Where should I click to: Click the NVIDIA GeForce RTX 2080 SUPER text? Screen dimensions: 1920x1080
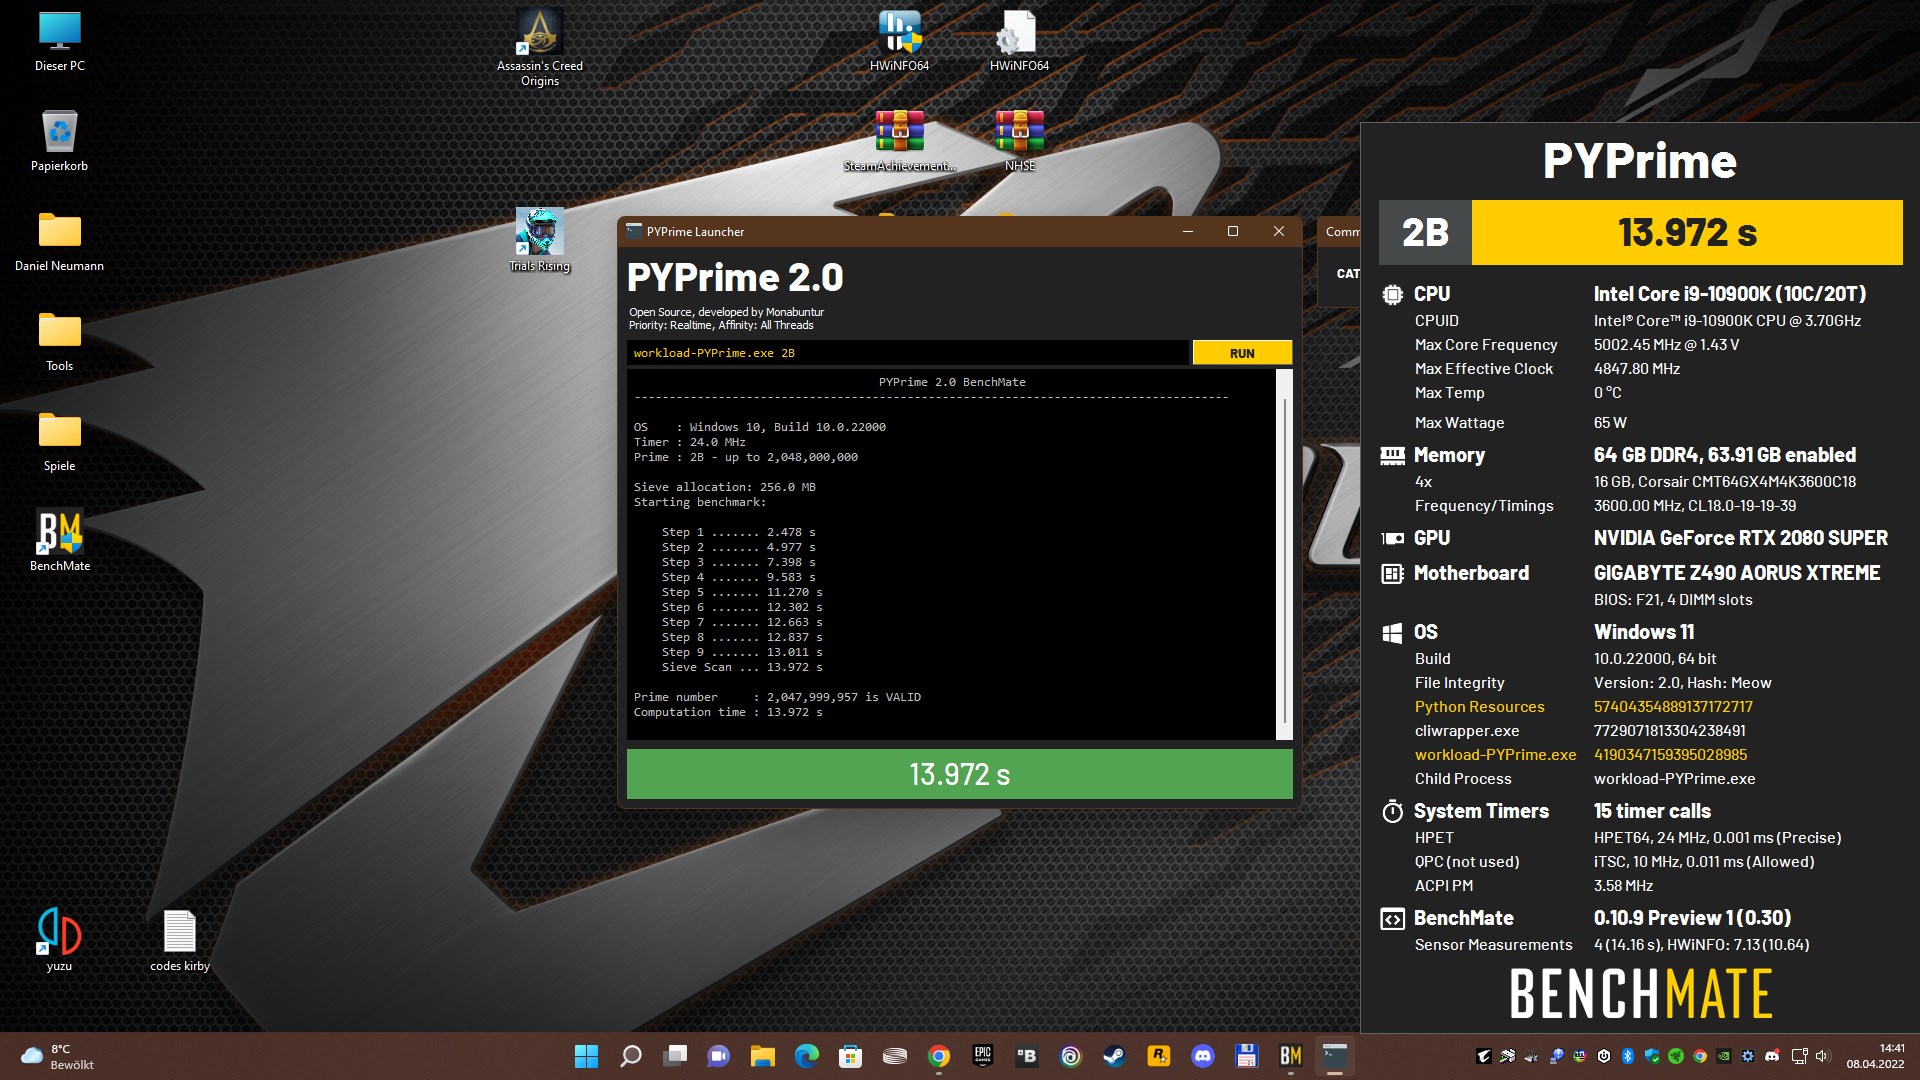[1740, 538]
